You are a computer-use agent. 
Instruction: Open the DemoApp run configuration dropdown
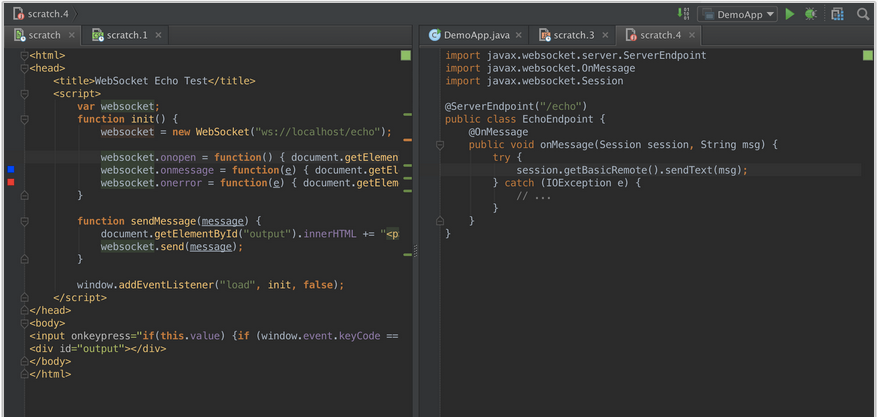(x=737, y=15)
